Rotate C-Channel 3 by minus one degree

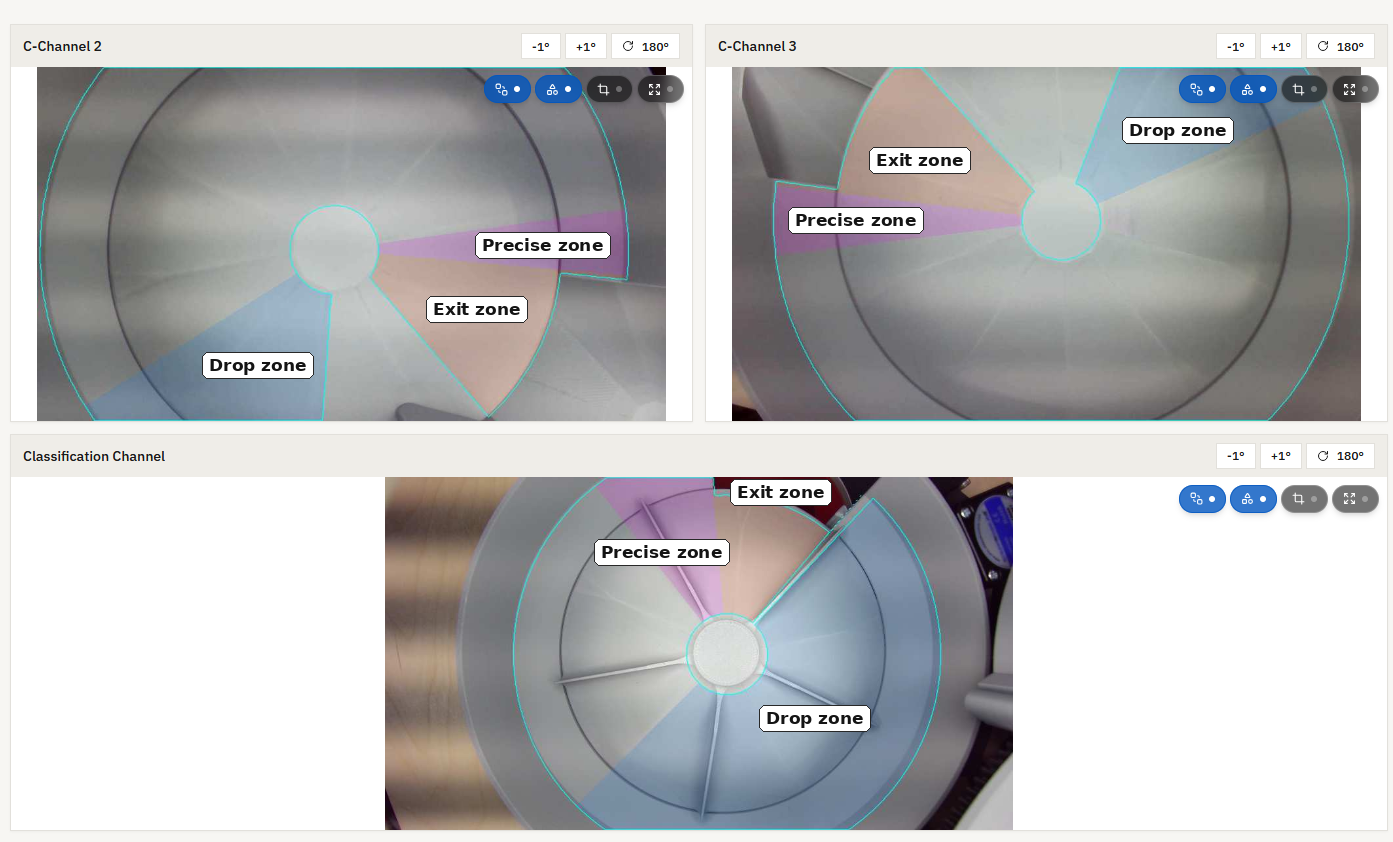click(1236, 46)
